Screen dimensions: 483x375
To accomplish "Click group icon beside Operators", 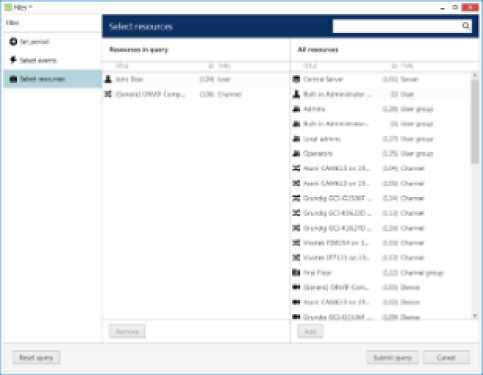I will tap(296, 154).
